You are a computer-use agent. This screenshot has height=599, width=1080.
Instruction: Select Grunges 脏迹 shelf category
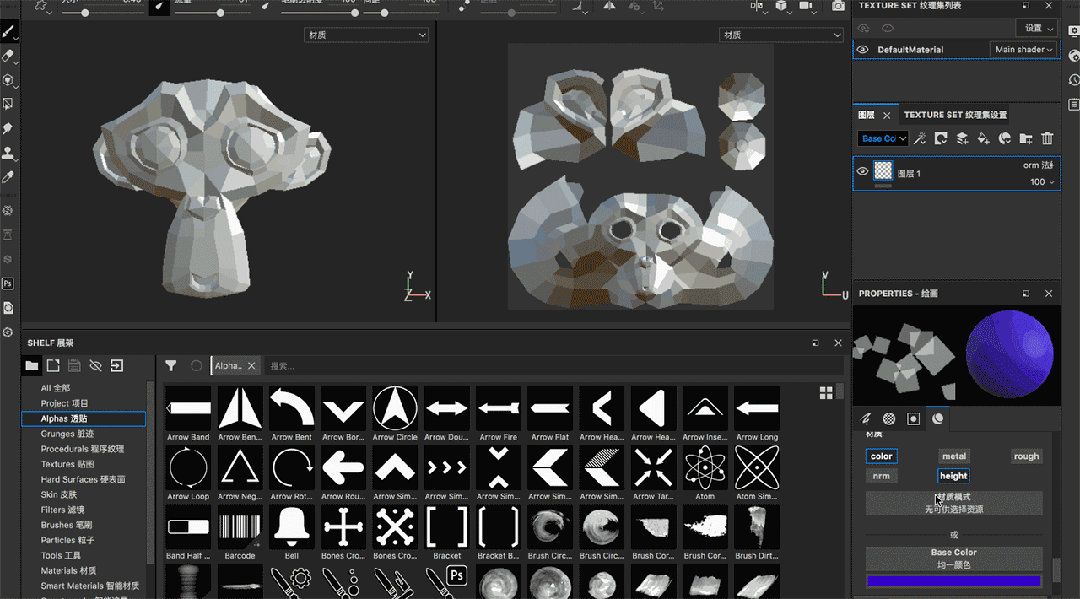(x=67, y=434)
